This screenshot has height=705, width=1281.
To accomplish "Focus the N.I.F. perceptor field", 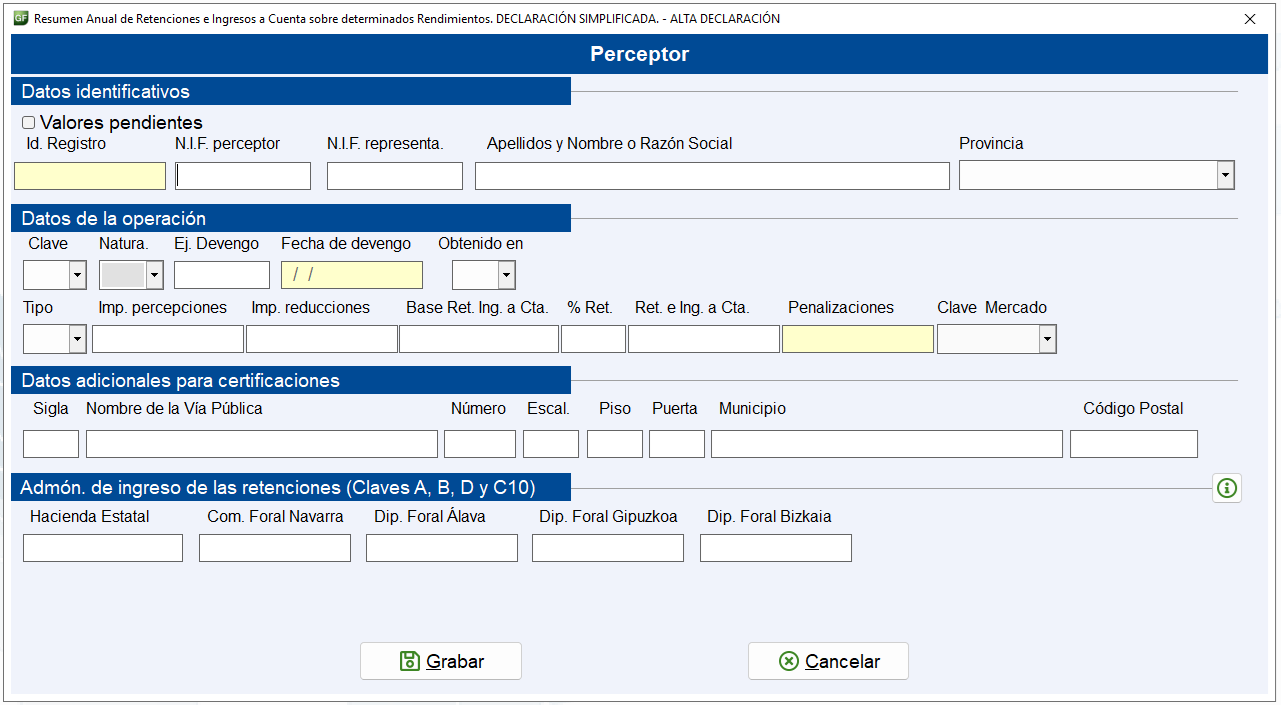I will click(x=243, y=176).
